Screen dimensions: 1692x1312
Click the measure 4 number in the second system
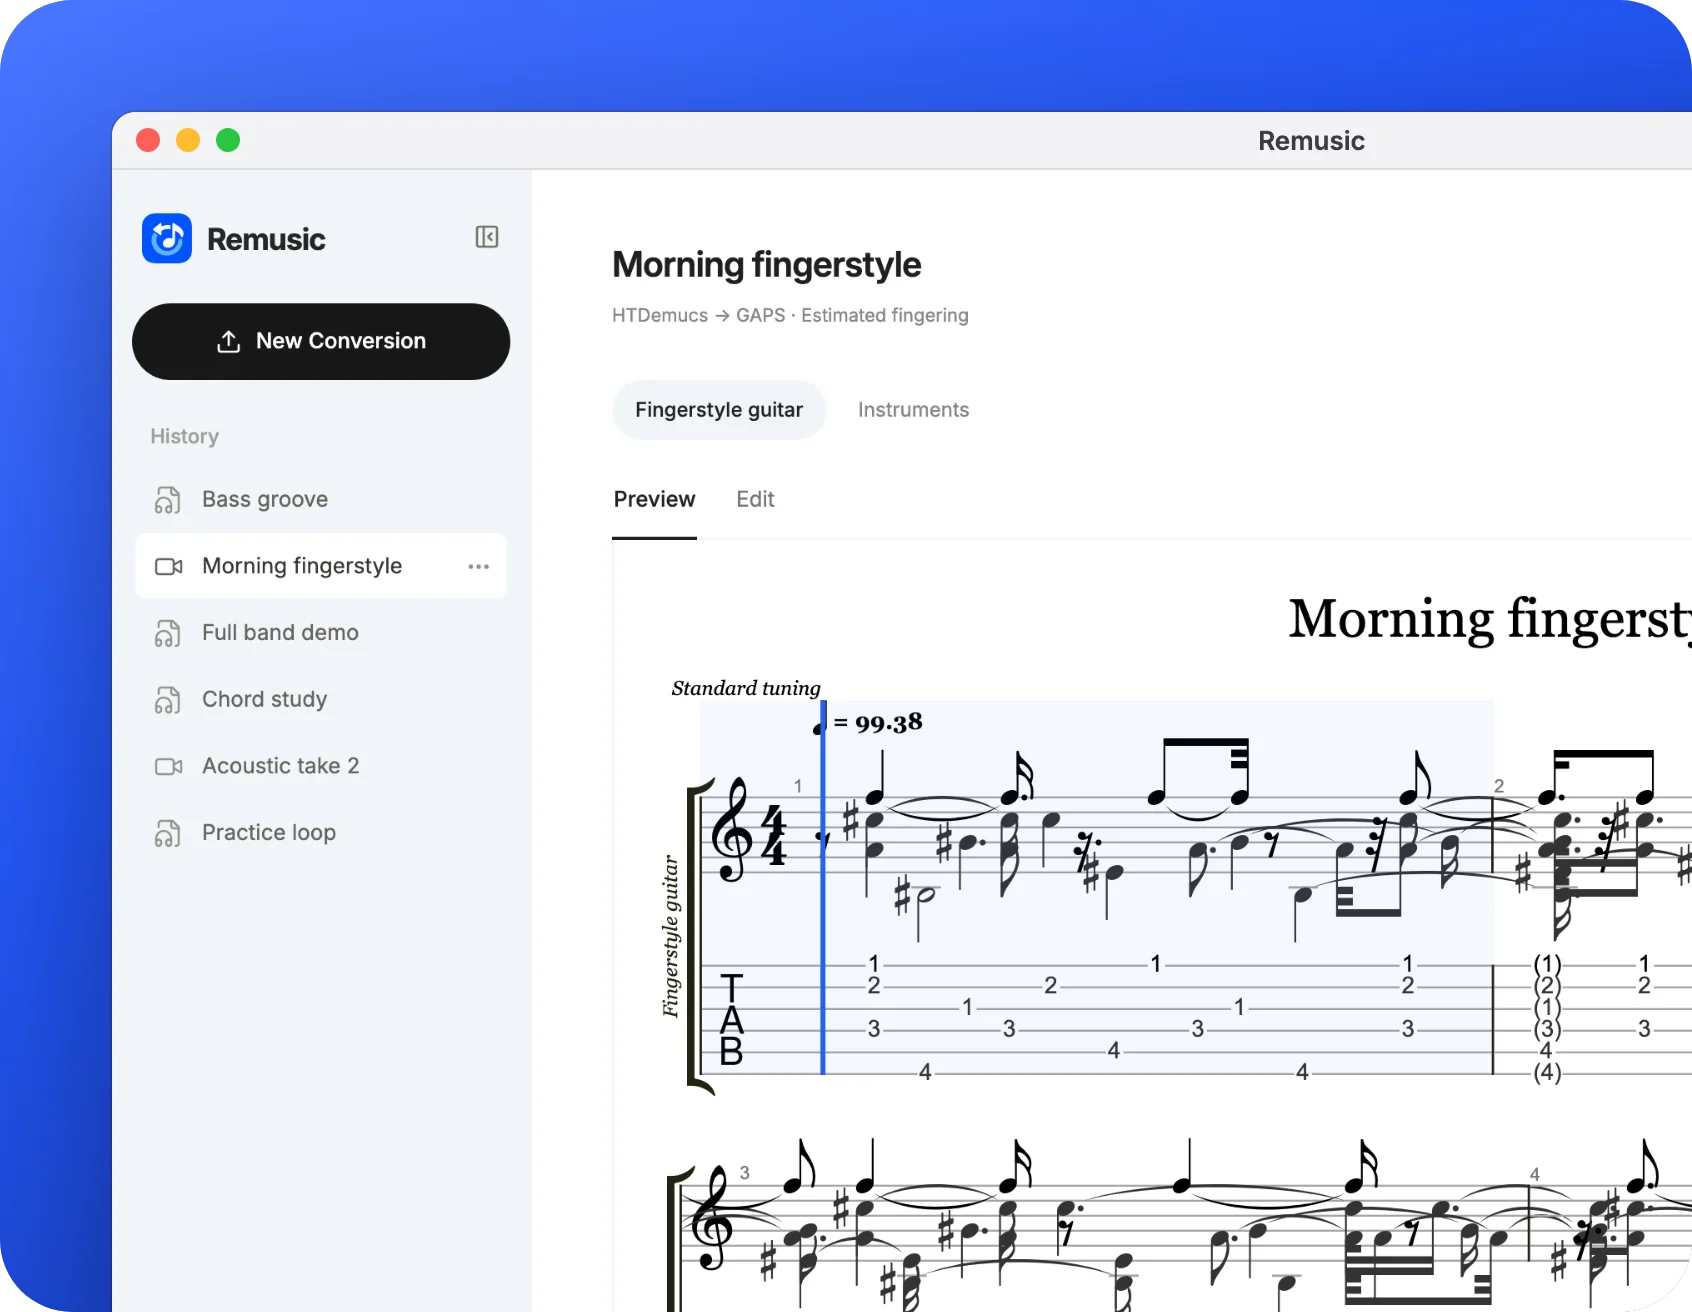(x=1535, y=1174)
